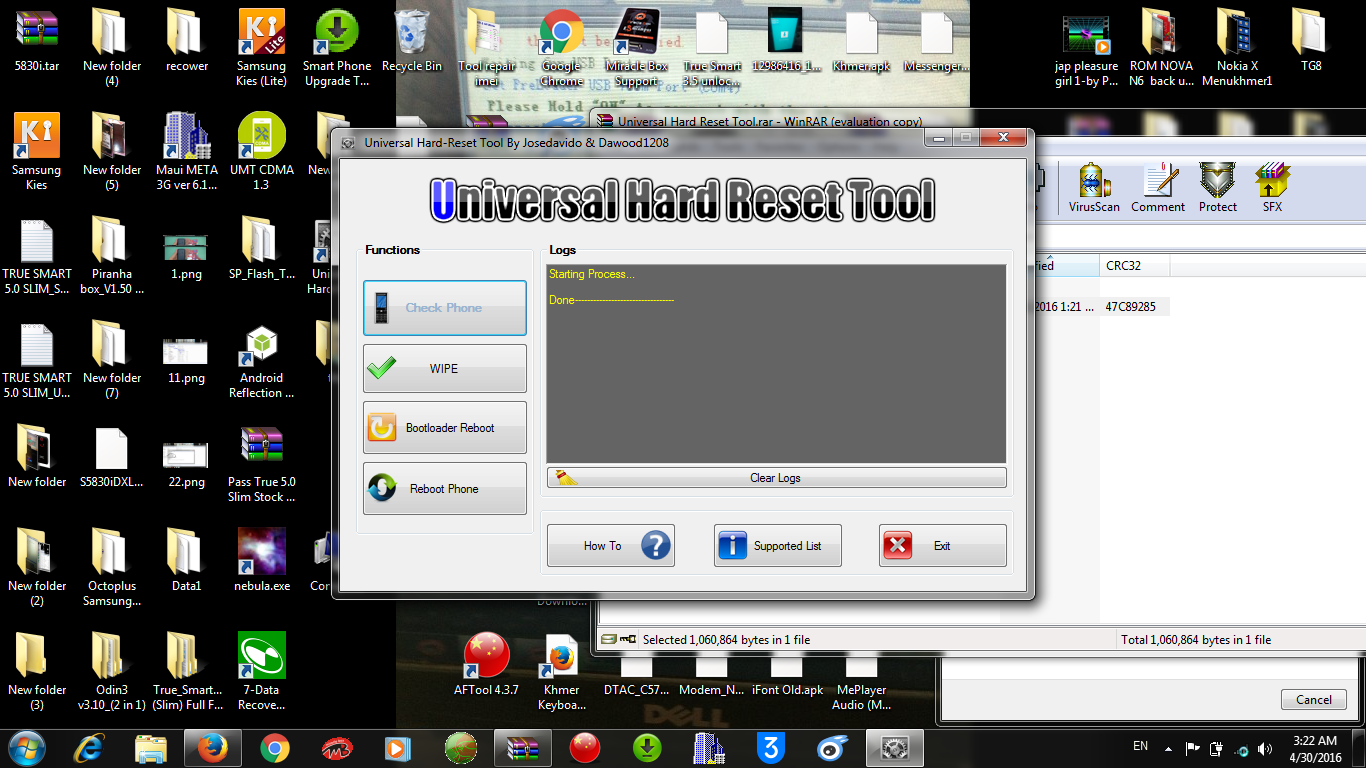Select Khmer.apk file on desktop

click(861, 42)
